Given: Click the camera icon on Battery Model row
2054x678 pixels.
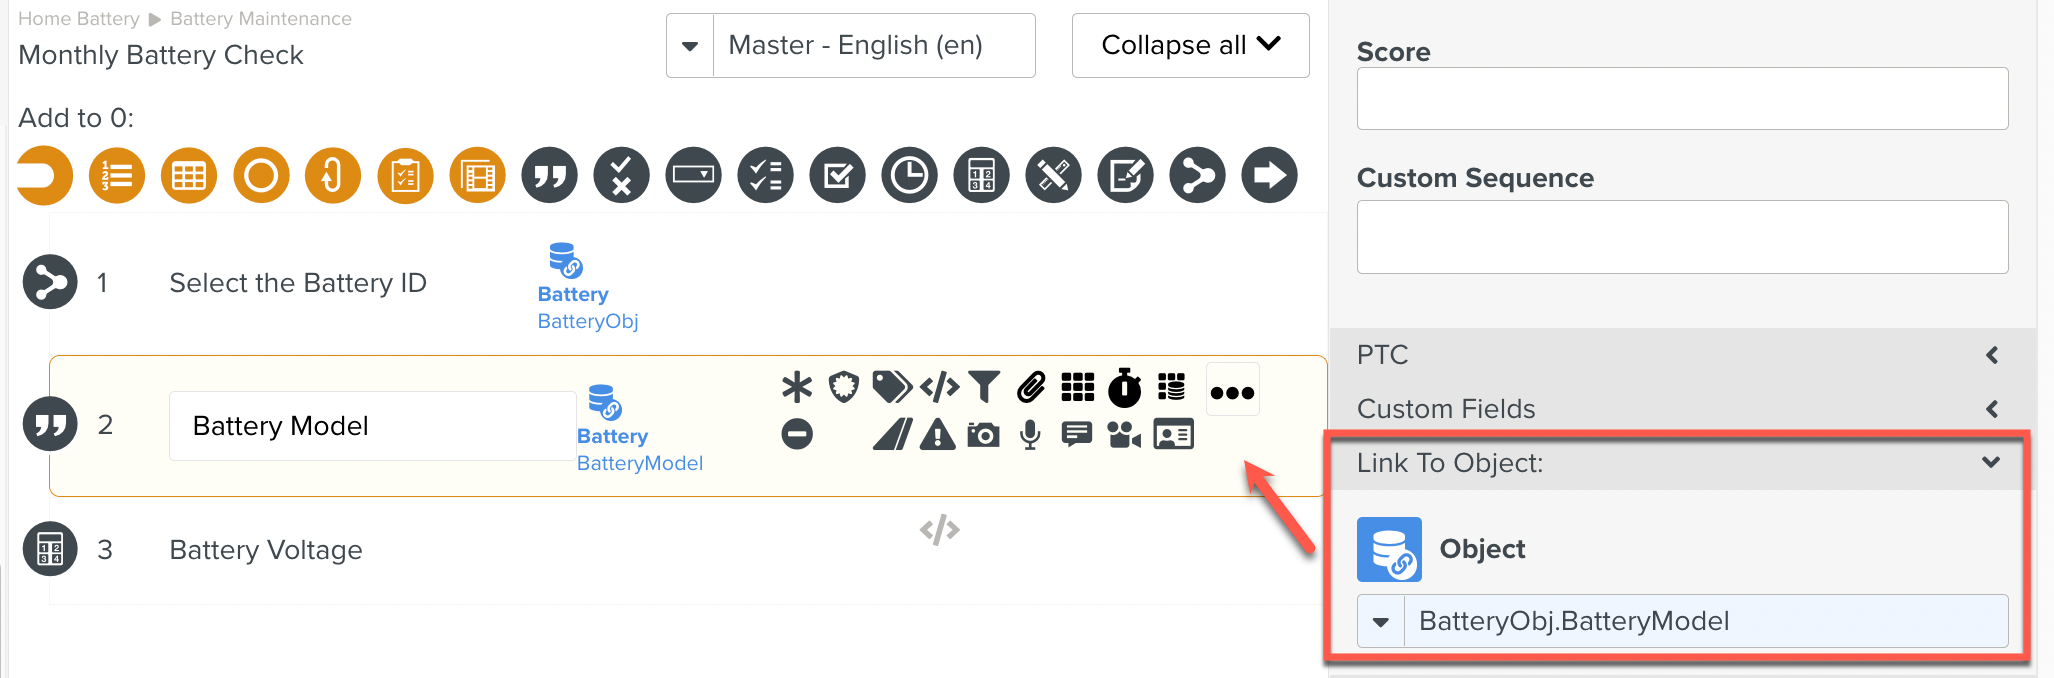Looking at the screenshot, I should [x=983, y=435].
